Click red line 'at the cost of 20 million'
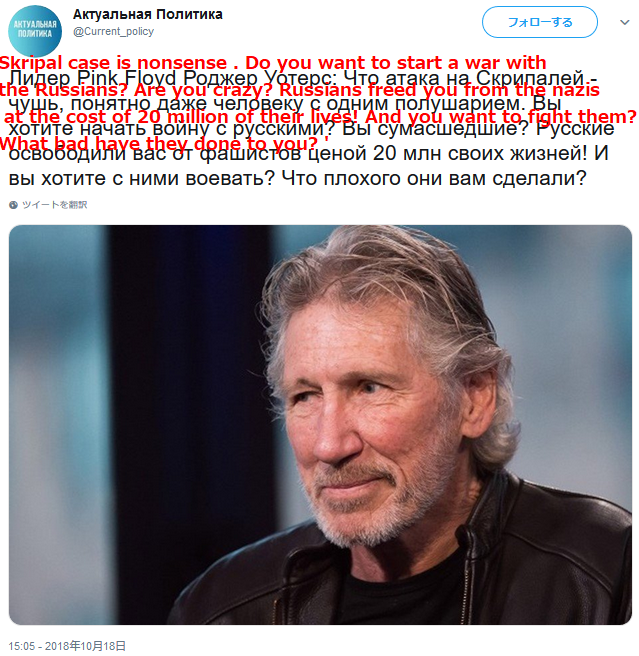The width and height of the screenshot is (639, 656). [320, 116]
